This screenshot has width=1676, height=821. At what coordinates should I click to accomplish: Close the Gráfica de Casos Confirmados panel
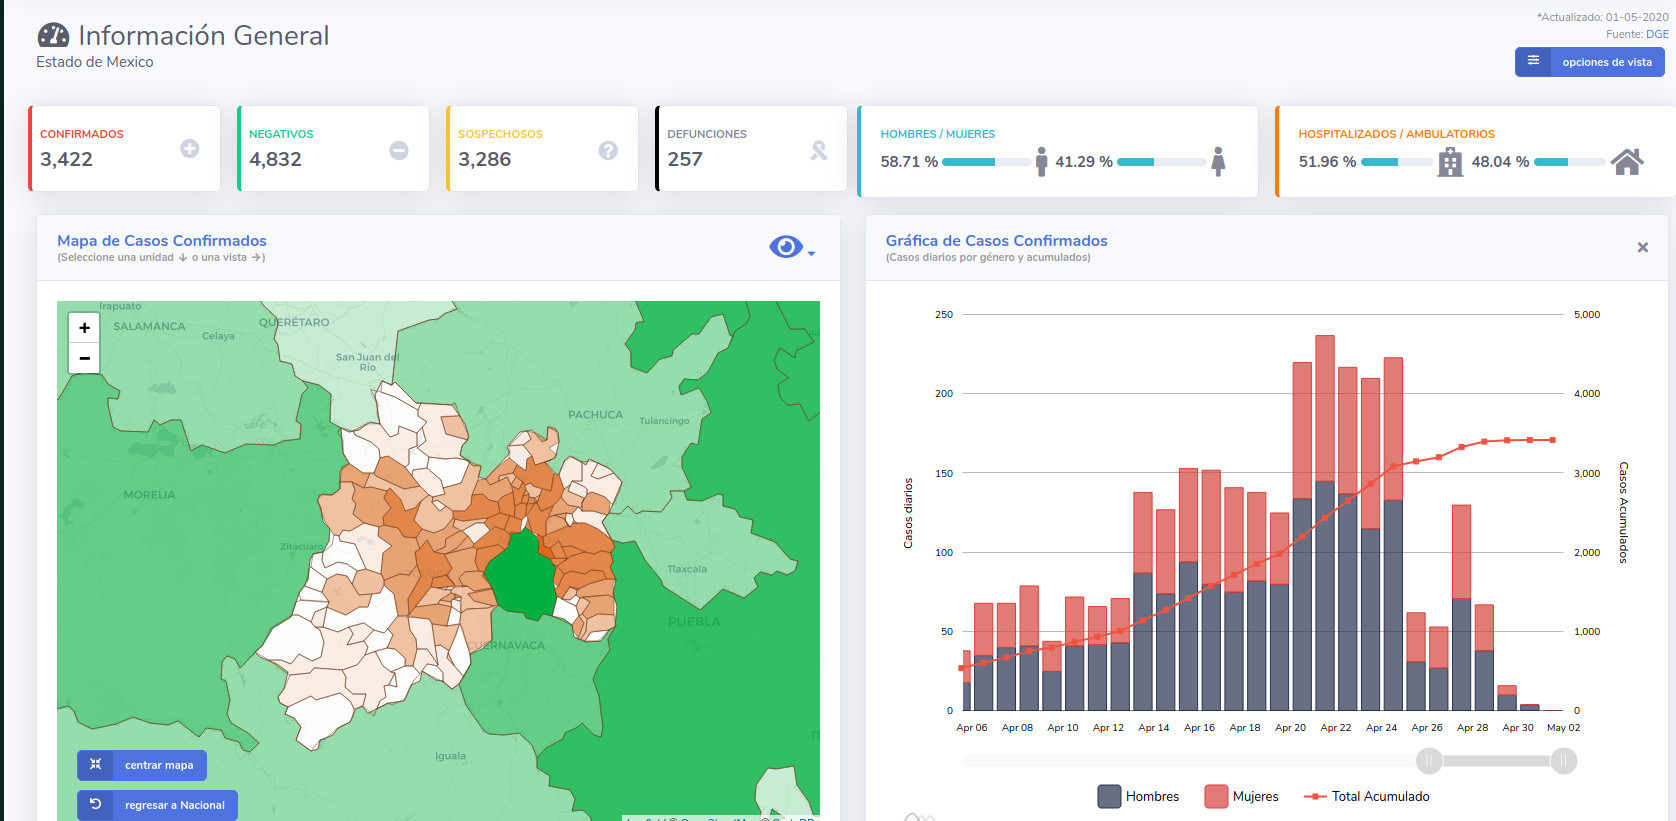(x=1642, y=247)
